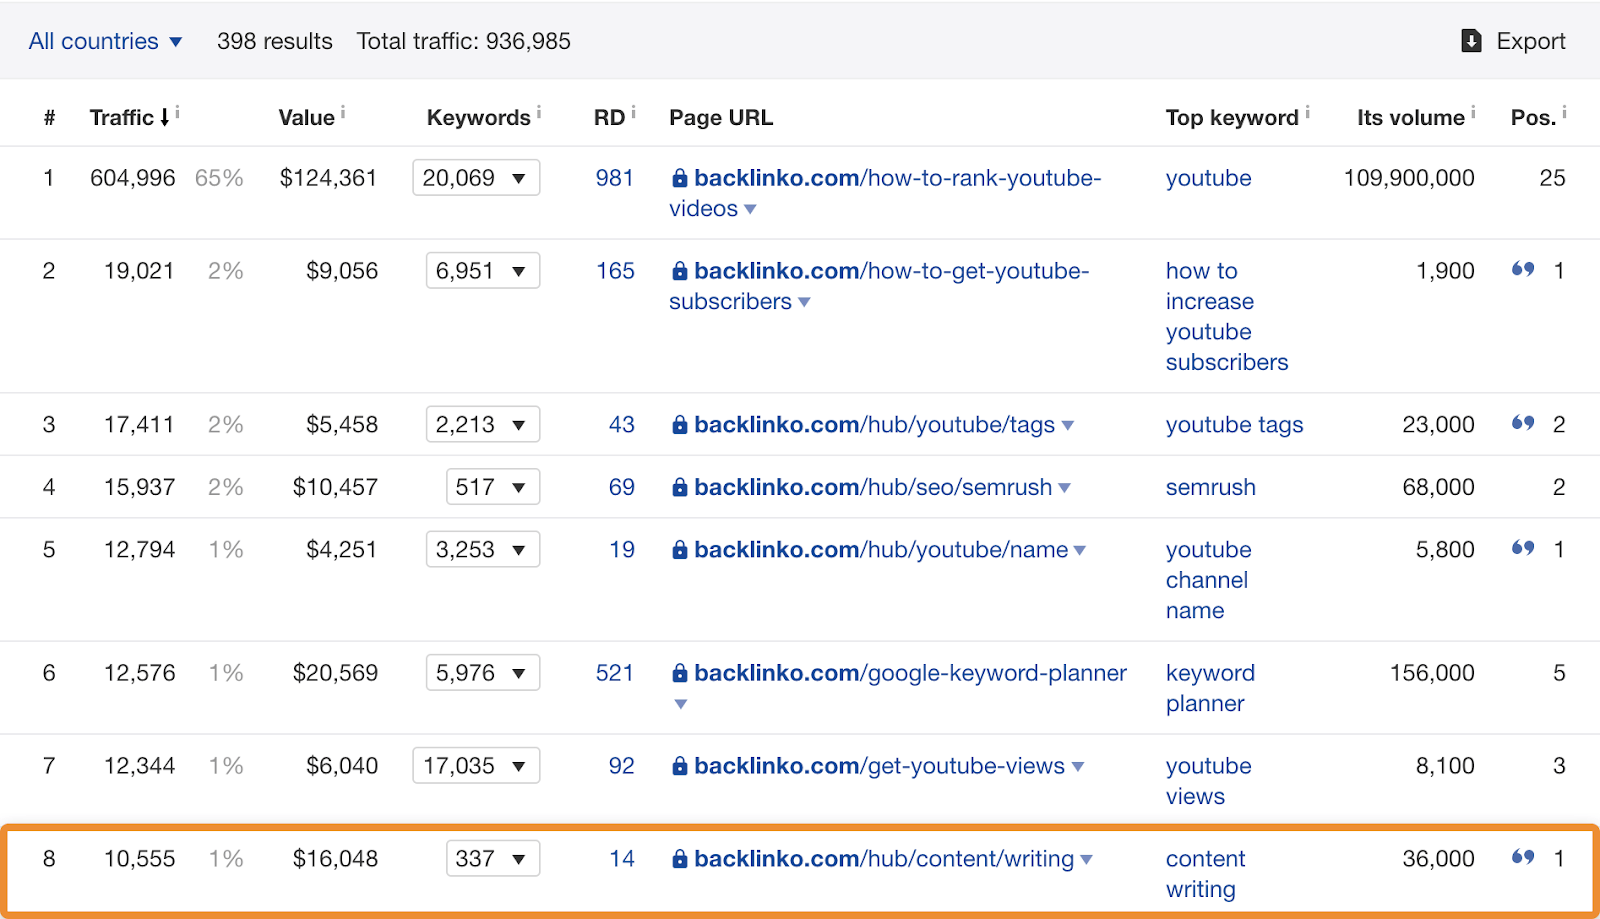Click the Export download icon
Image resolution: width=1600 pixels, height=919 pixels.
point(1471,41)
